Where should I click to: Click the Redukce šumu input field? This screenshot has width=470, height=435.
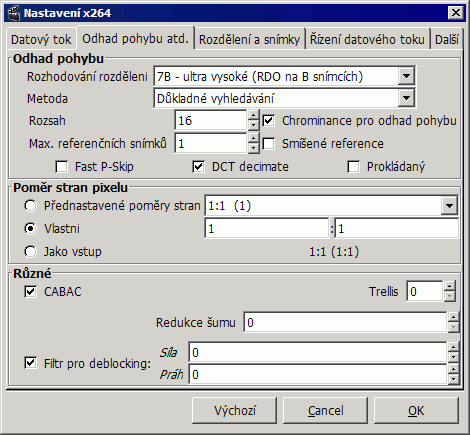click(x=345, y=322)
